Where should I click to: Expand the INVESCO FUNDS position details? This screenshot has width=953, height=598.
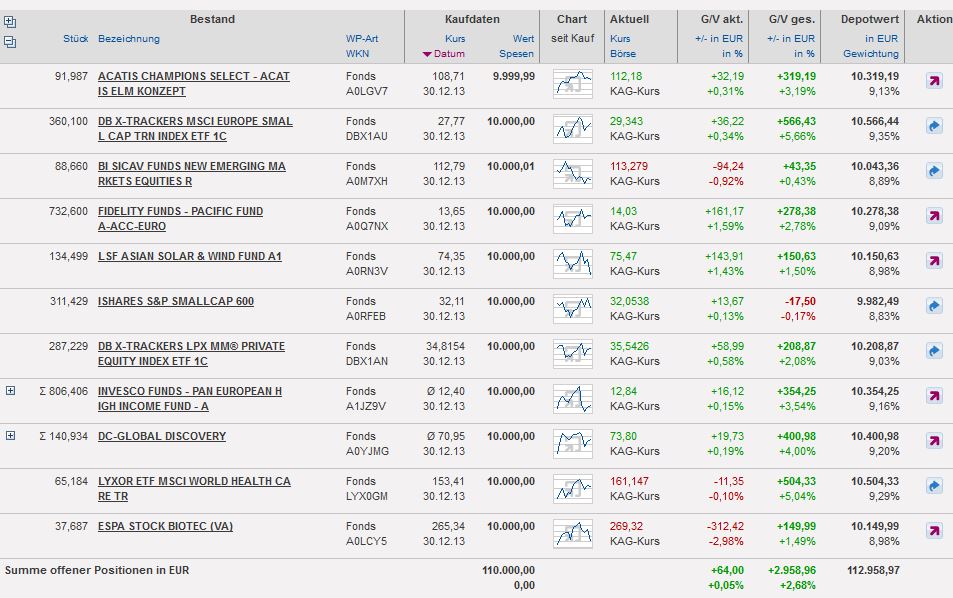click(x=10, y=391)
